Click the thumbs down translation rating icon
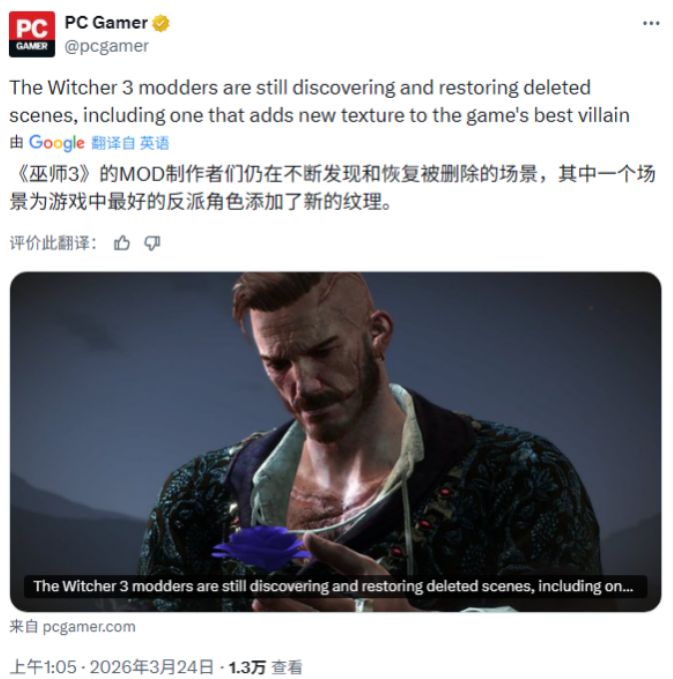The image size is (673, 679). click(x=152, y=243)
